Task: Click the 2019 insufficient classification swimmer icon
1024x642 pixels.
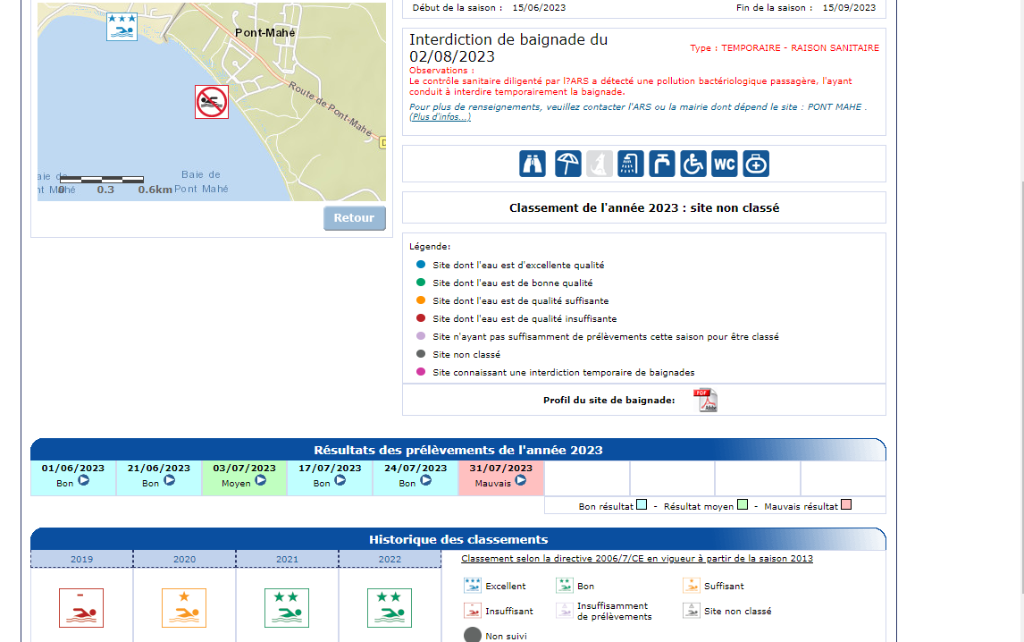Action: tap(81, 608)
